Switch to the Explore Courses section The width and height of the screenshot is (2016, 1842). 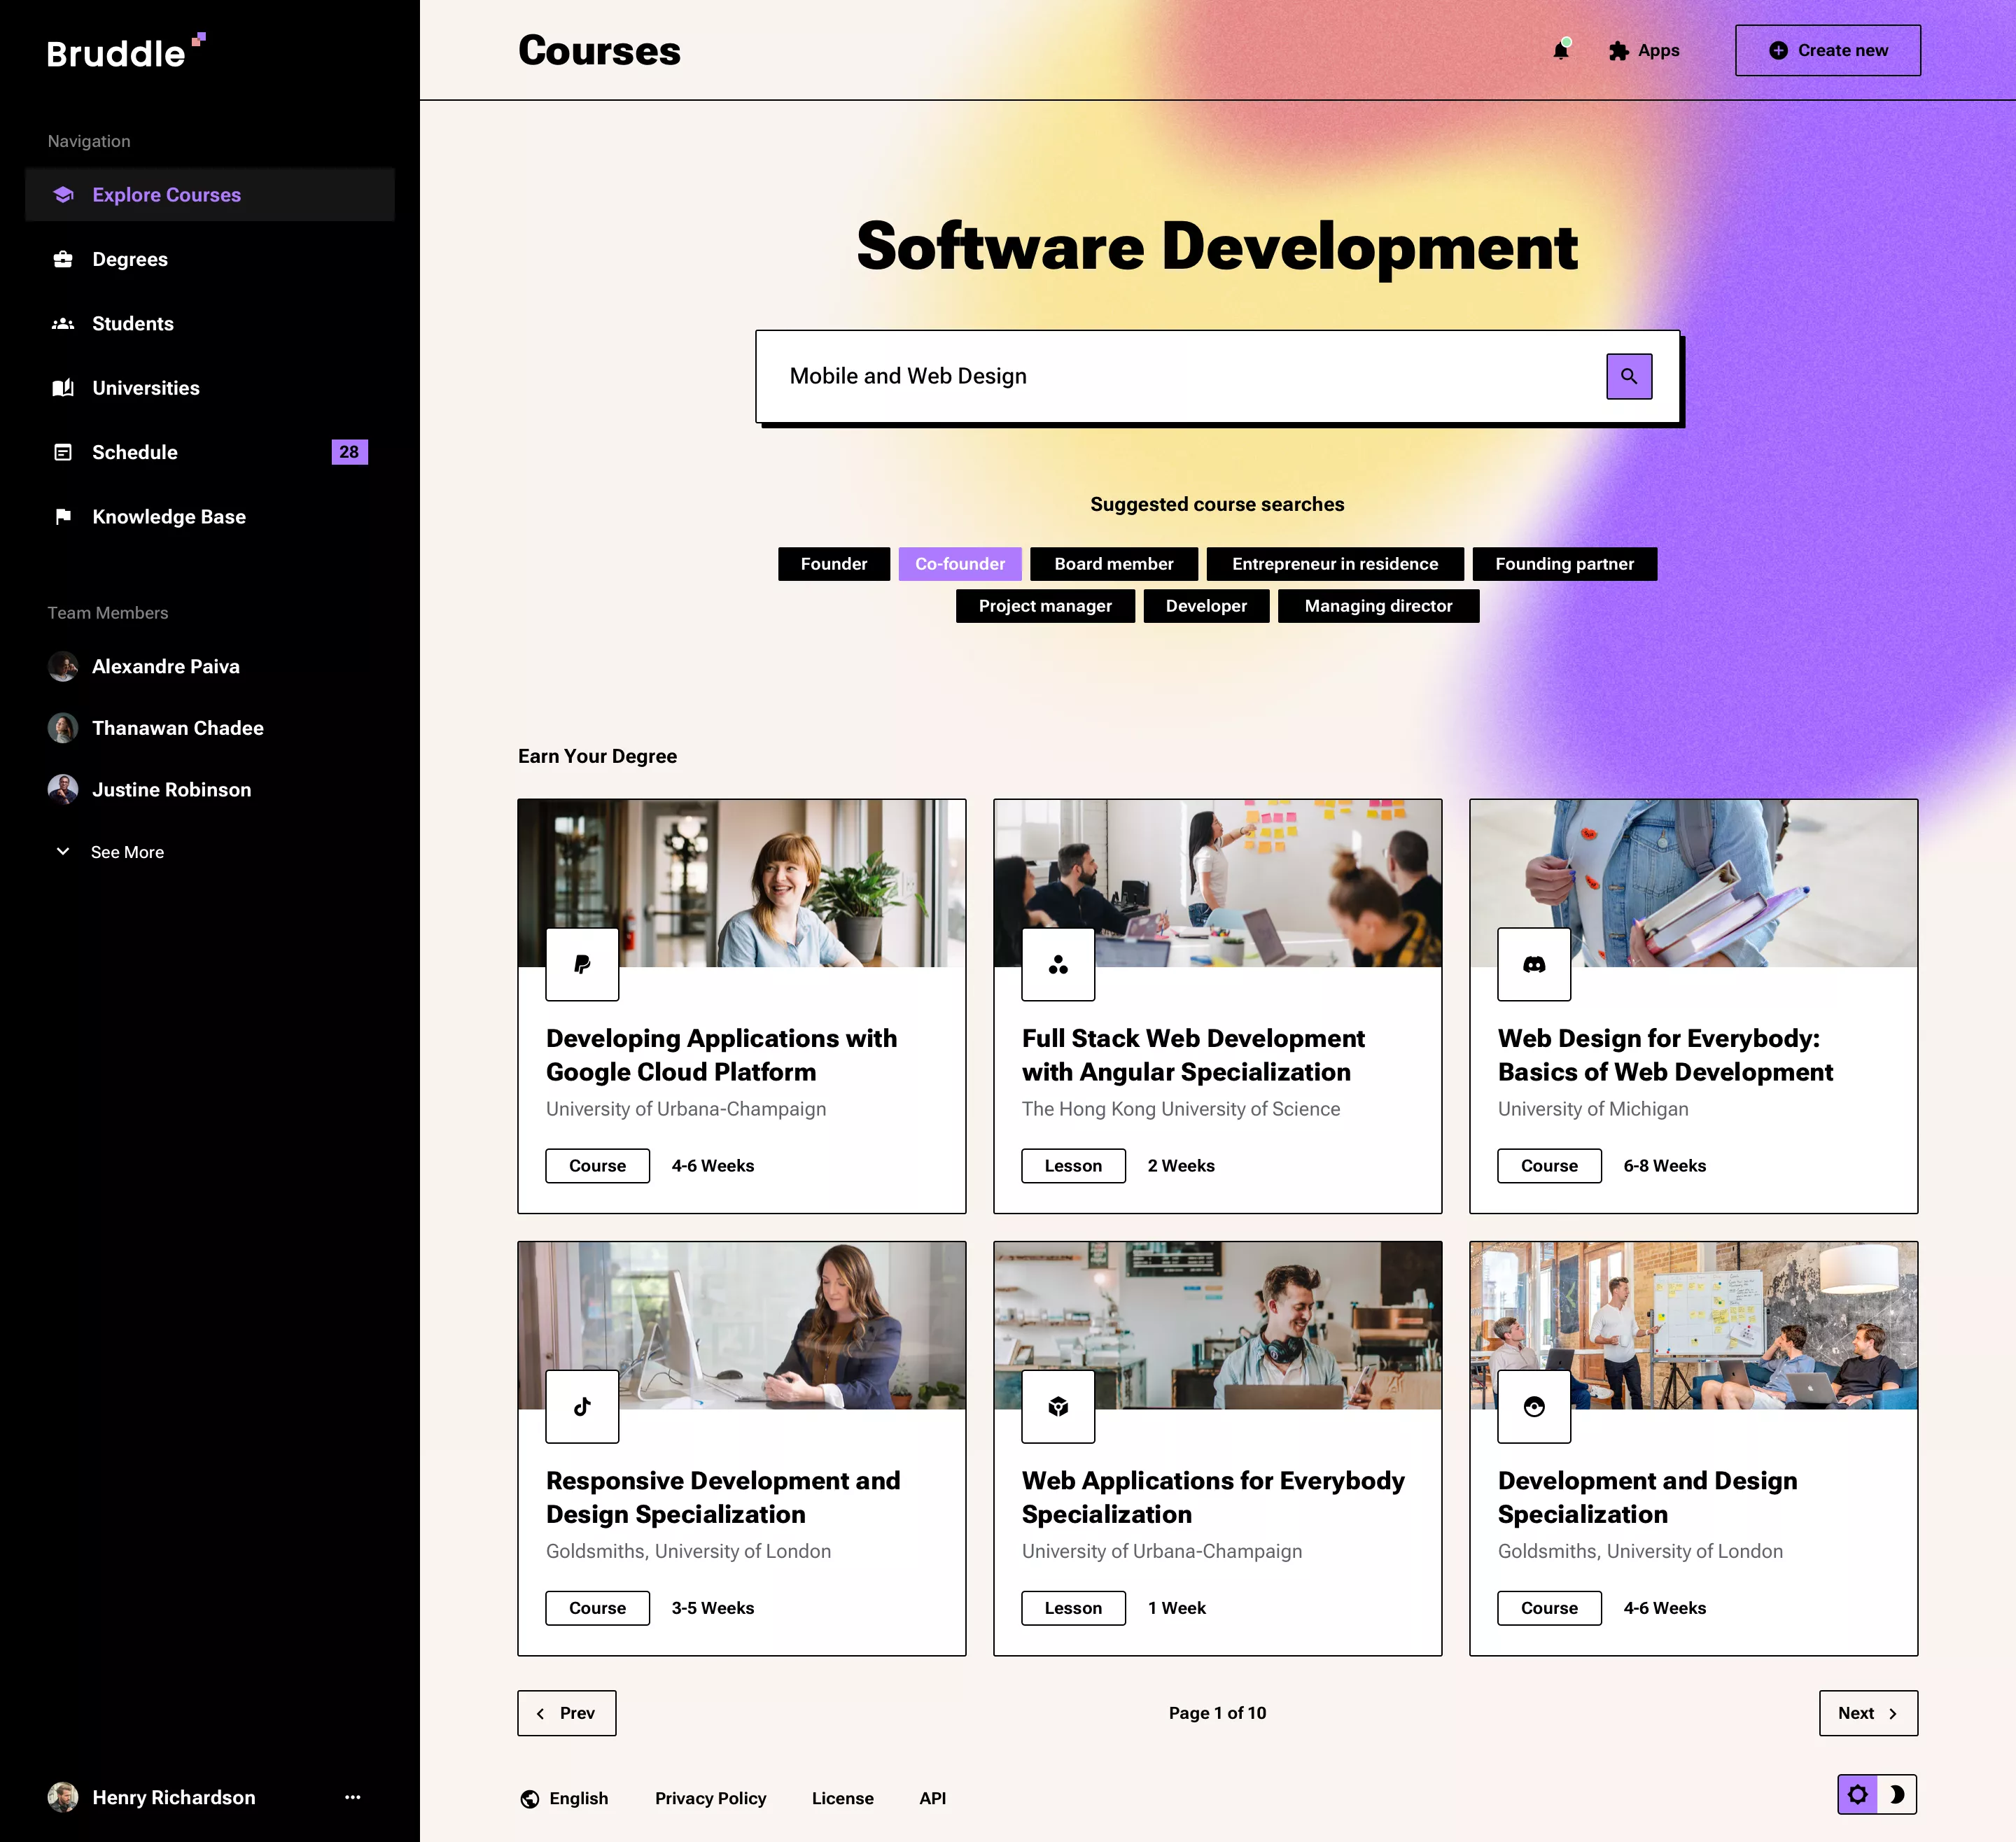click(x=166, y=194)
